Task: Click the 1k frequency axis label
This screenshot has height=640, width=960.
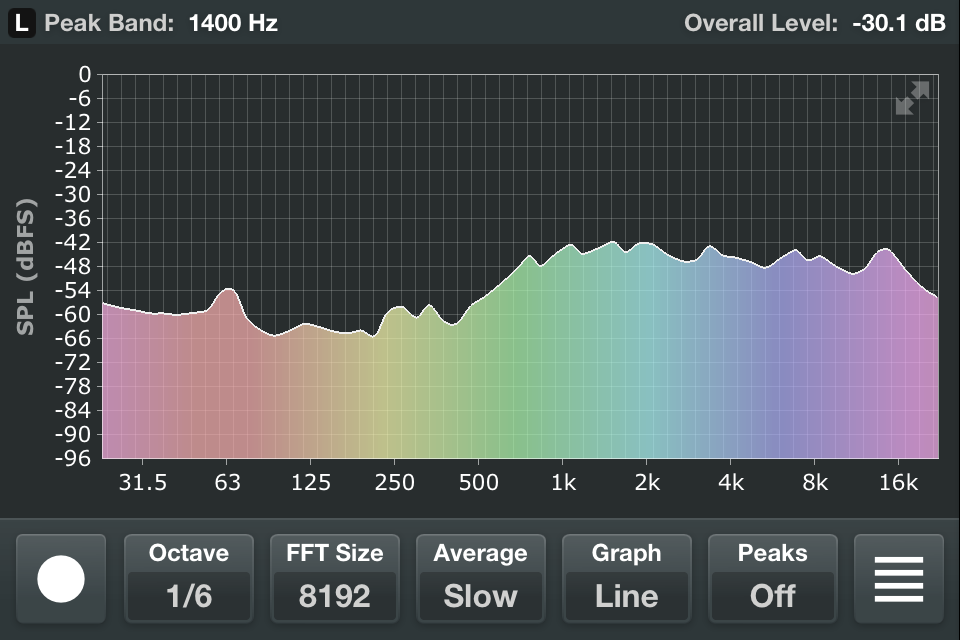Action: click(563, 483)
